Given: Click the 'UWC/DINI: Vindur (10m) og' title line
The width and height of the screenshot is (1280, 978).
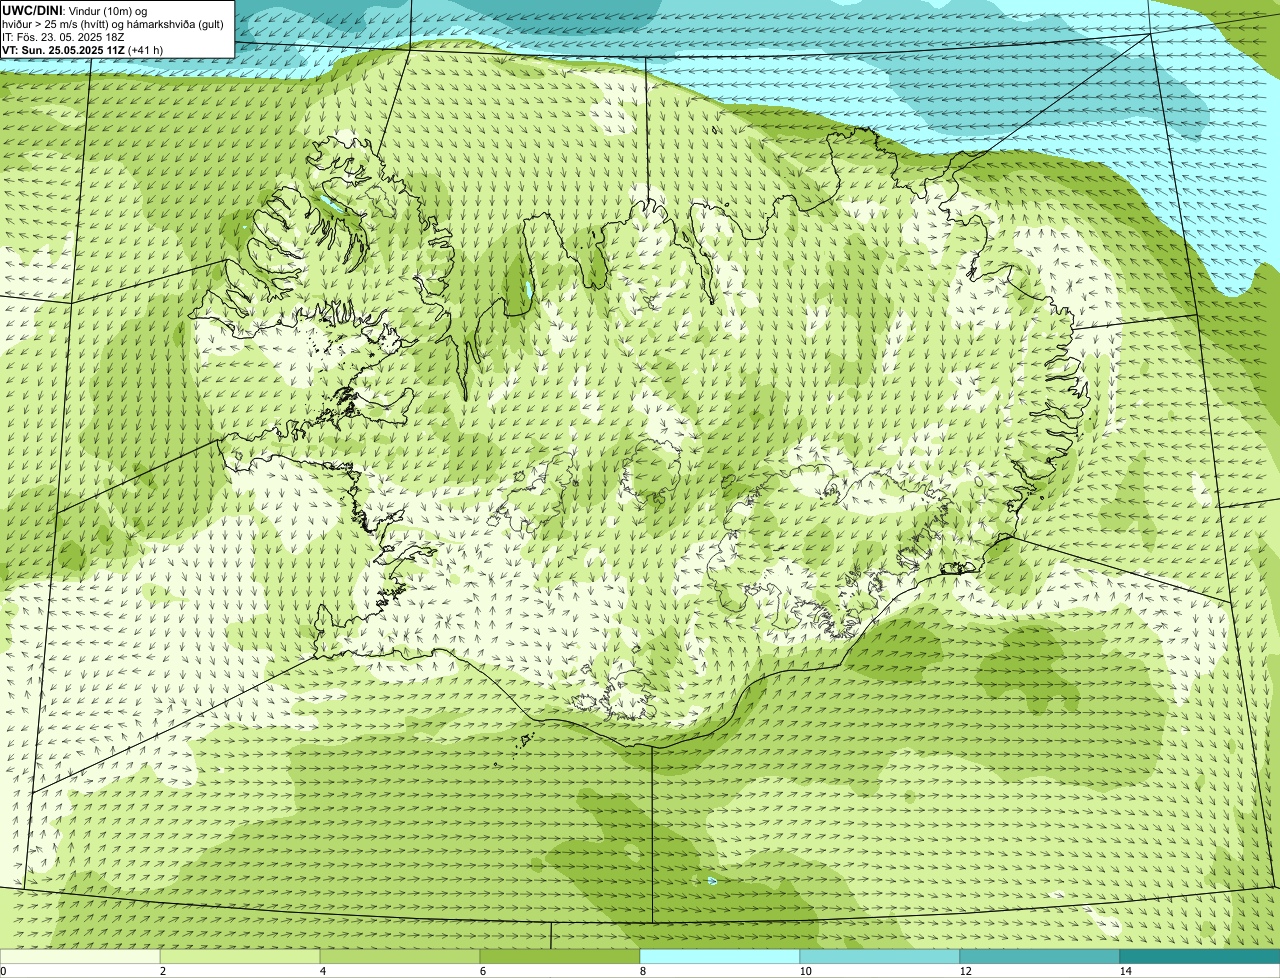Looking at the screenshot, I should click(x=74, y=10).
